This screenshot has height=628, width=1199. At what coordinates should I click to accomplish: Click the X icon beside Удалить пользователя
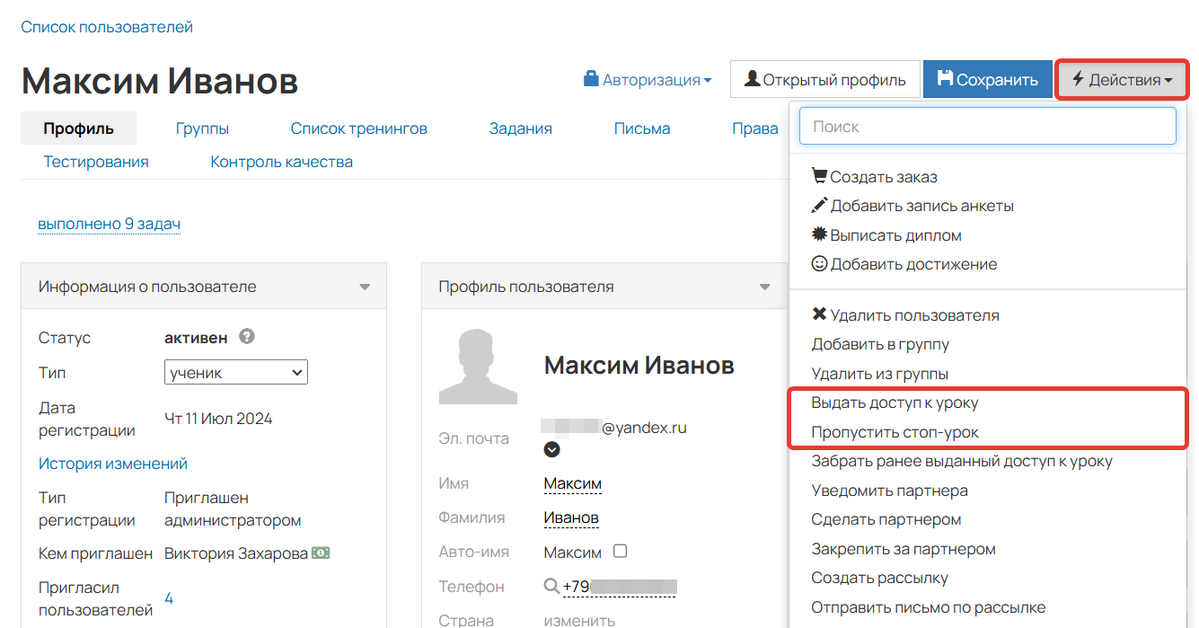click(820, 314)
